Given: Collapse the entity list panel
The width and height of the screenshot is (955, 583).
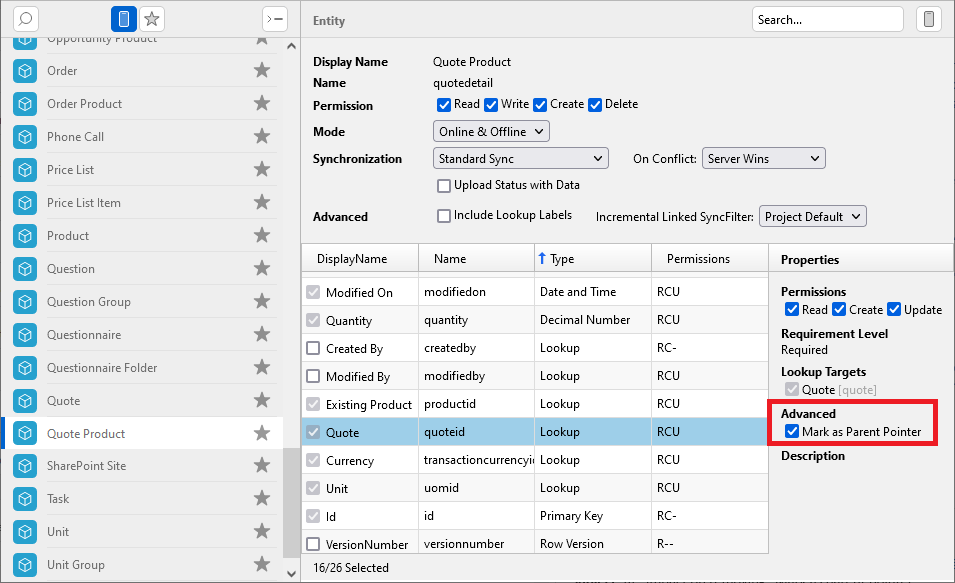Looking at the screenshot, I should (274, 19).
